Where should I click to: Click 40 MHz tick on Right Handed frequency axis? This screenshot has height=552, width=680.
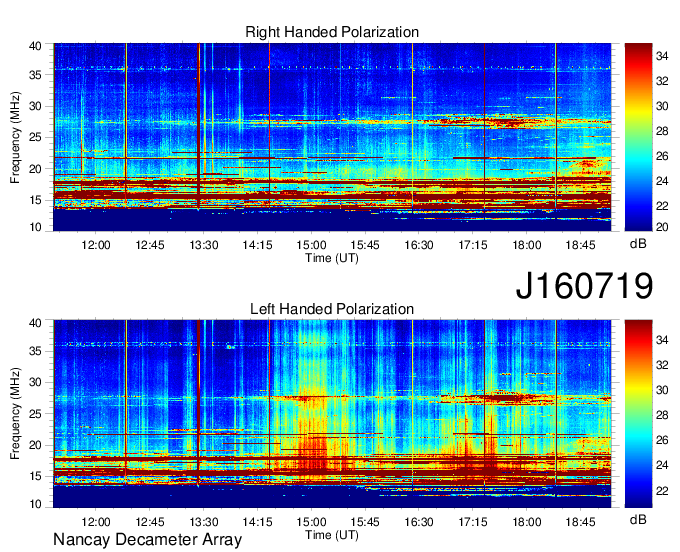coord(35,46)
